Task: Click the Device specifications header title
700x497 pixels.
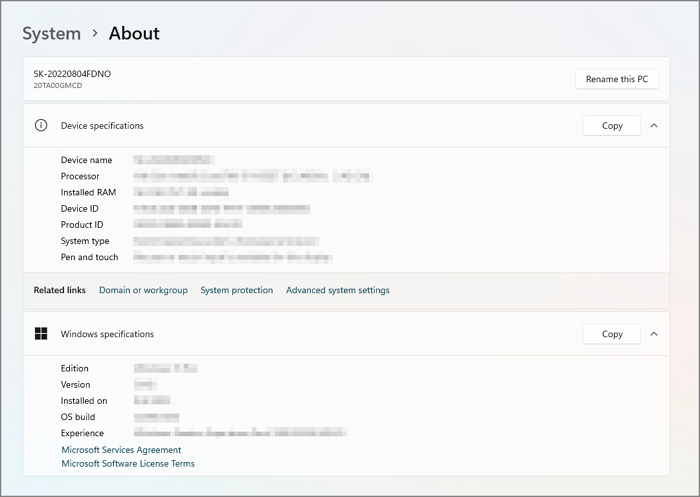Action: coord(102,126)
